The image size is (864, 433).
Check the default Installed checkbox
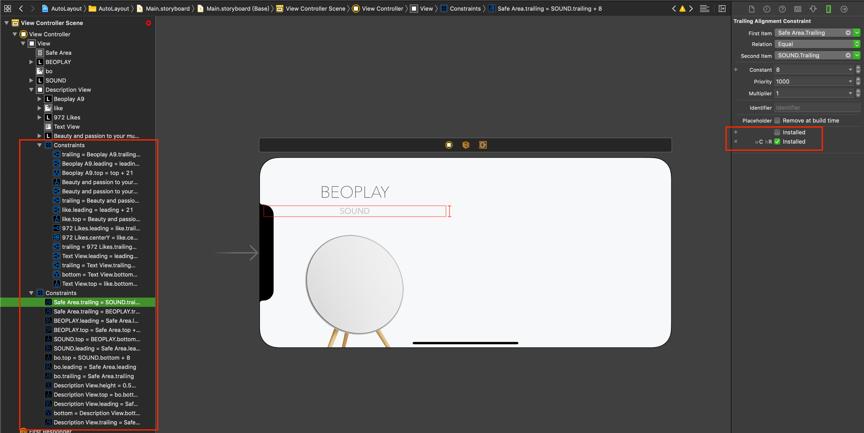[777, 132]
